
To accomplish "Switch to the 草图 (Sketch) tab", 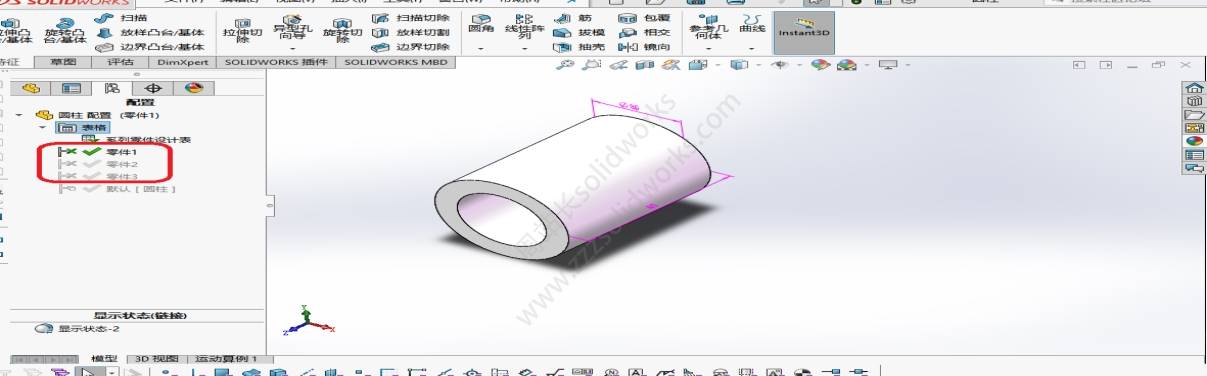I will coord(63,62).
